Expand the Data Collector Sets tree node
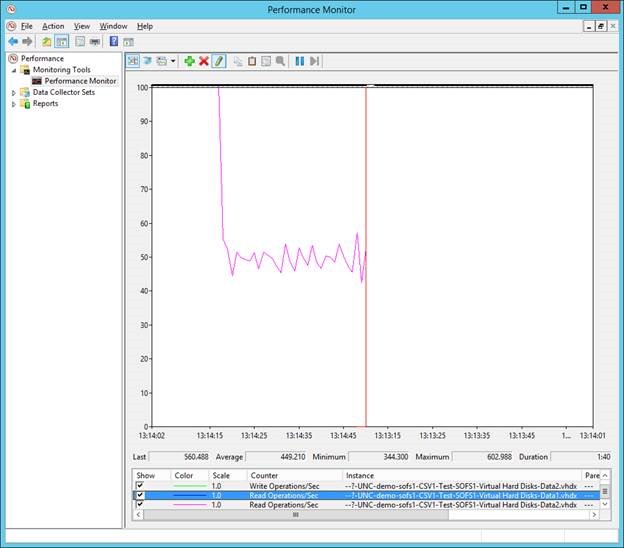 coord(14,92)
